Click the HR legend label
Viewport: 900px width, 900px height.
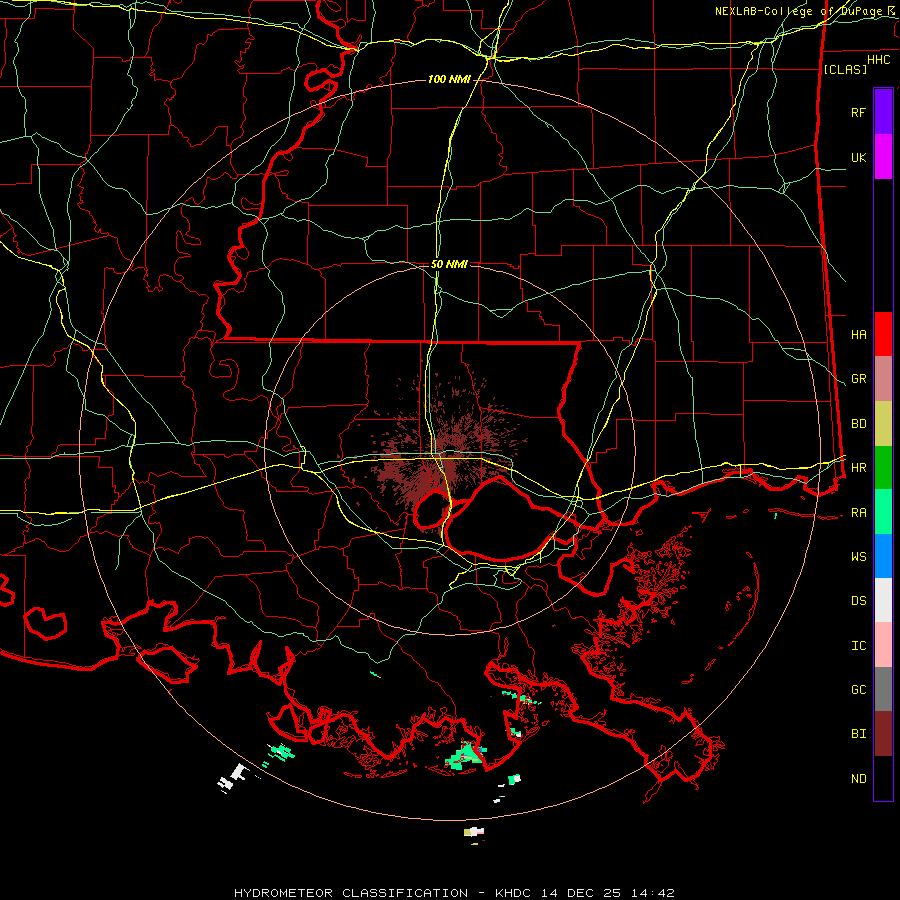[858, 468]
